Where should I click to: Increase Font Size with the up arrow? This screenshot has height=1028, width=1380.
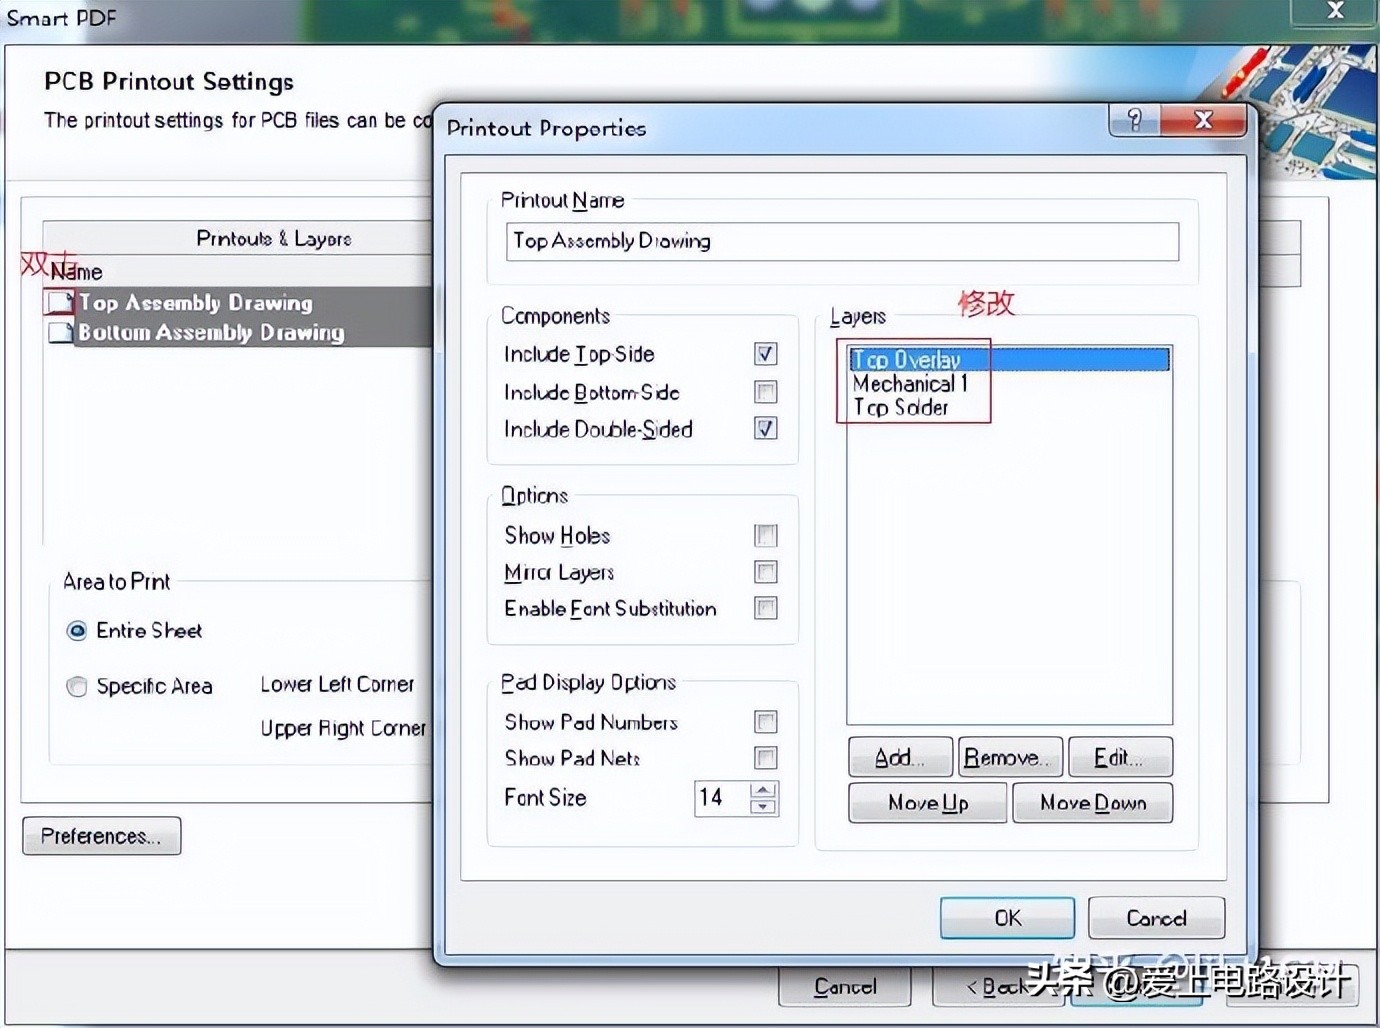point(764,791)
